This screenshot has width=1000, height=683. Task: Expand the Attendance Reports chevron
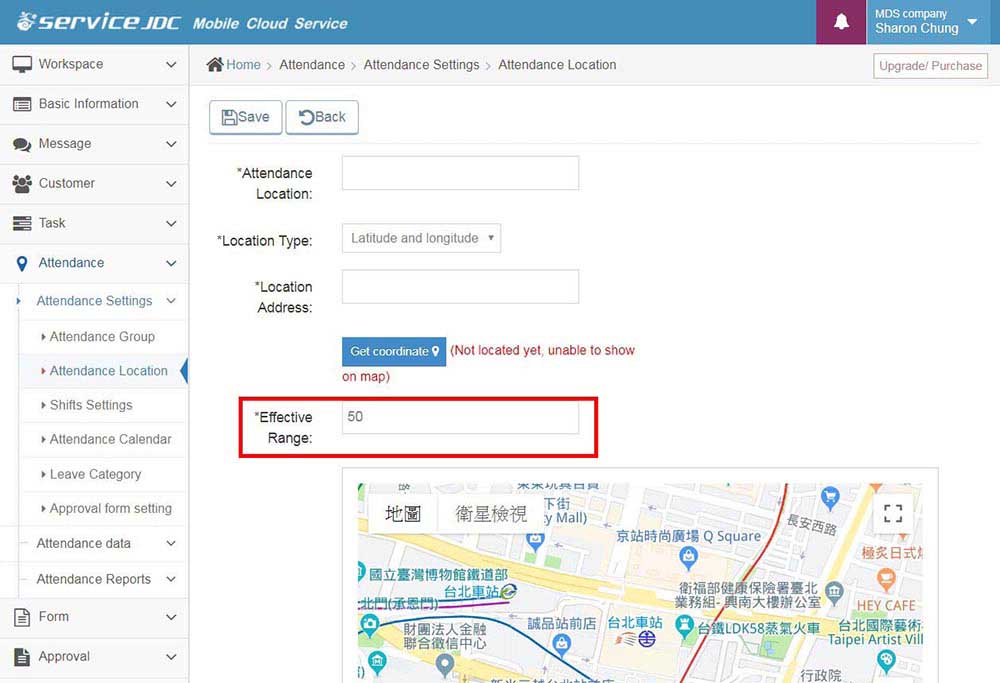tap(171, 579)
